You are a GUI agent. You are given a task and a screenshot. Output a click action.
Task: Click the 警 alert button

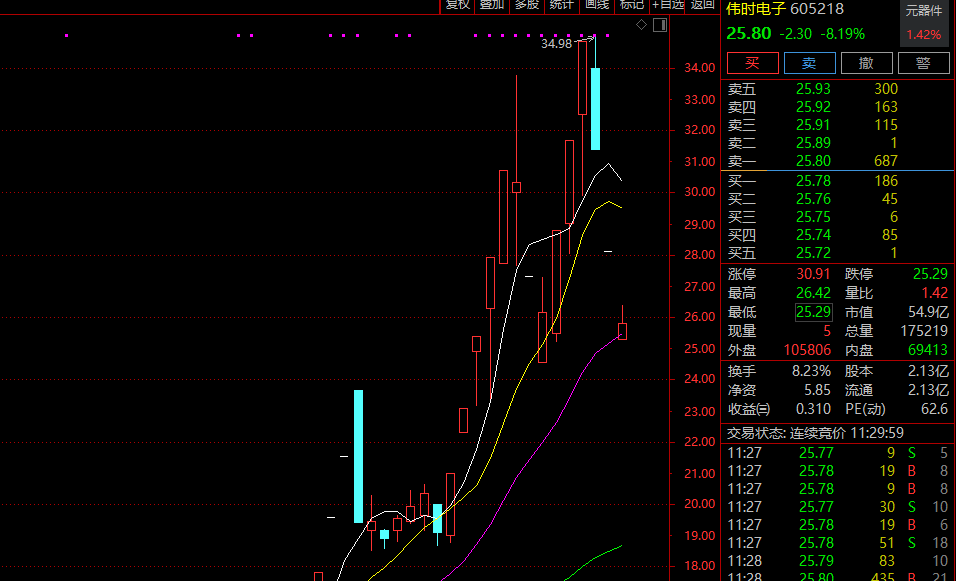tap(923, 63)
